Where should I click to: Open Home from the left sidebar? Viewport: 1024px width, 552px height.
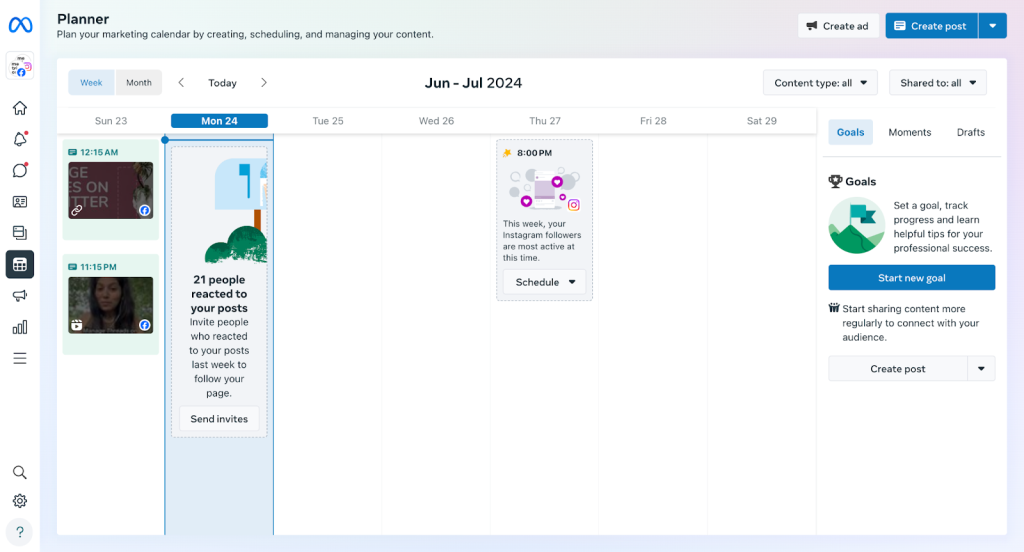pos(20,108)
